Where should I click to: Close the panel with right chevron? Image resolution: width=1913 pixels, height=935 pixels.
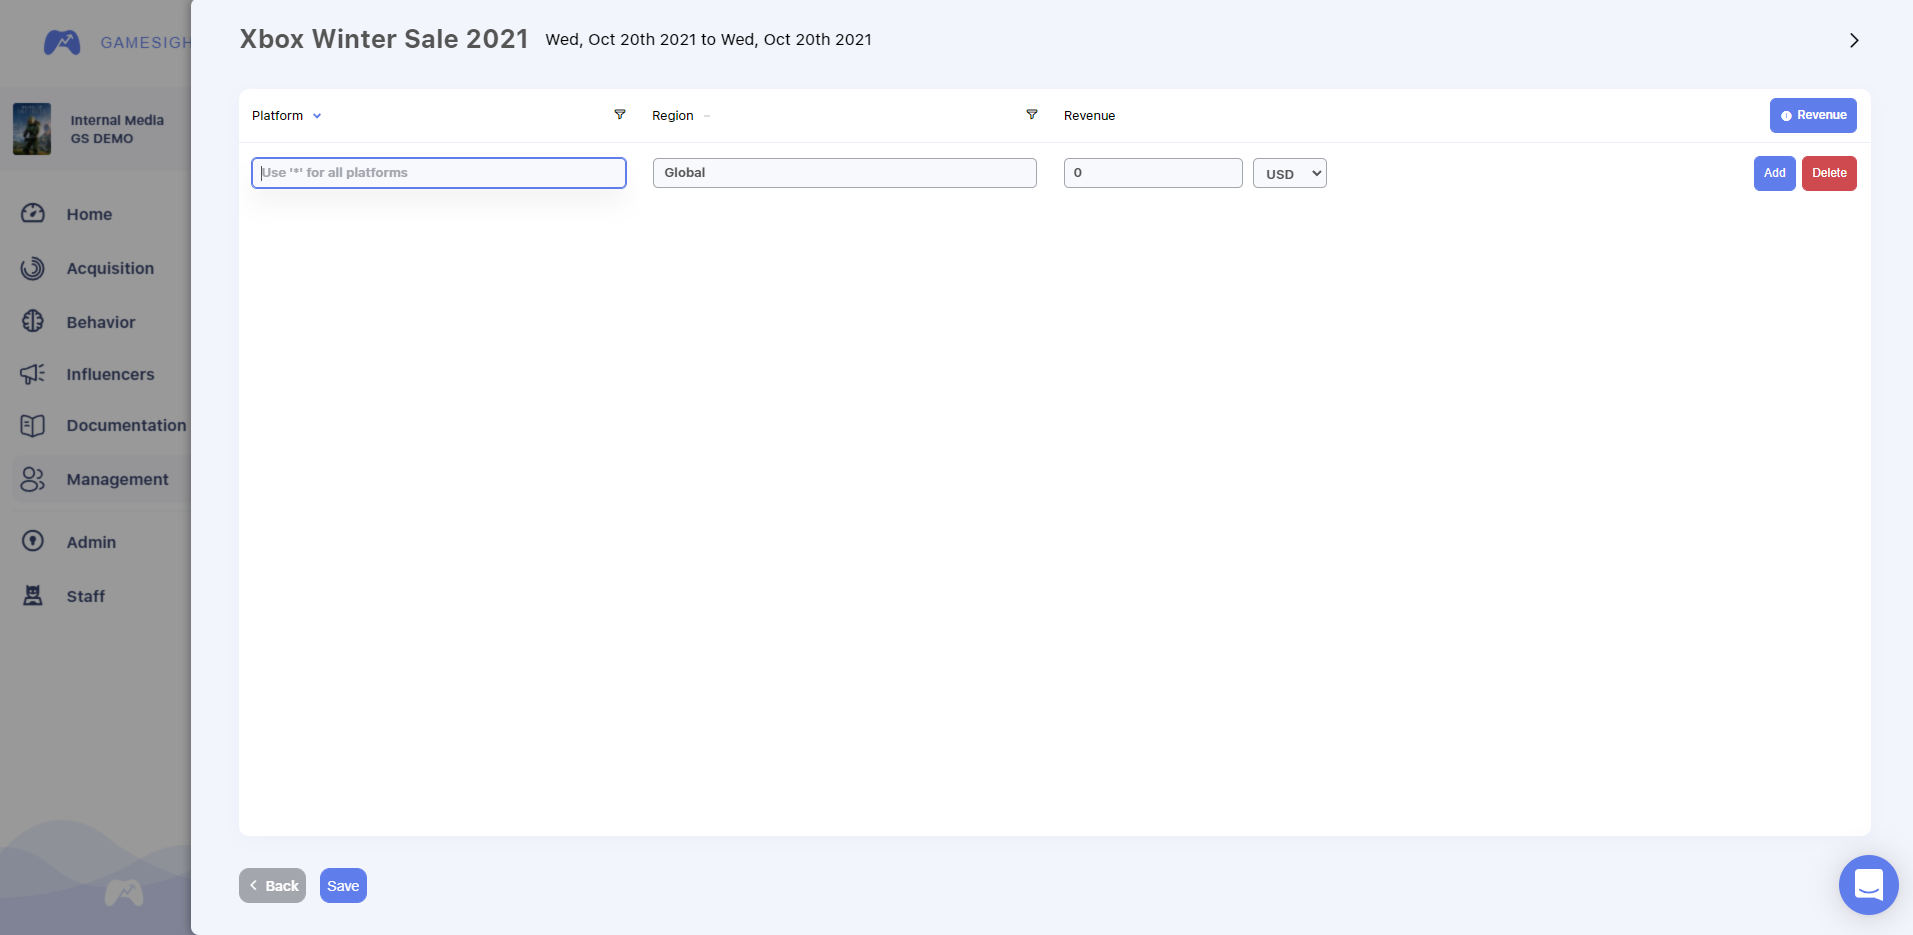click(1854, 40)
